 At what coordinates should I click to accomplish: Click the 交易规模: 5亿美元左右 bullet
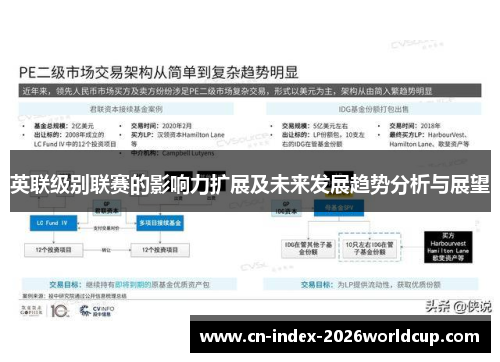(315, 126)
